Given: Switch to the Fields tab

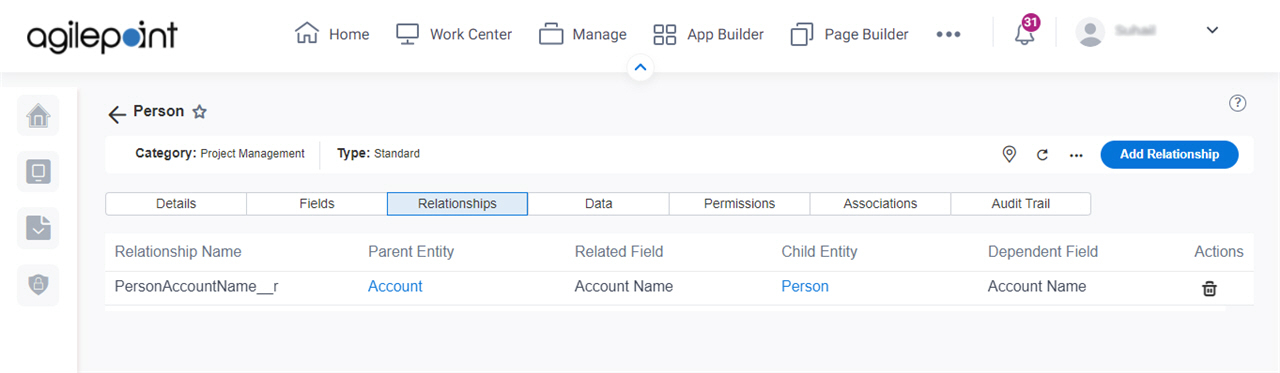Looking at the screenshot, I should [317, 203].
